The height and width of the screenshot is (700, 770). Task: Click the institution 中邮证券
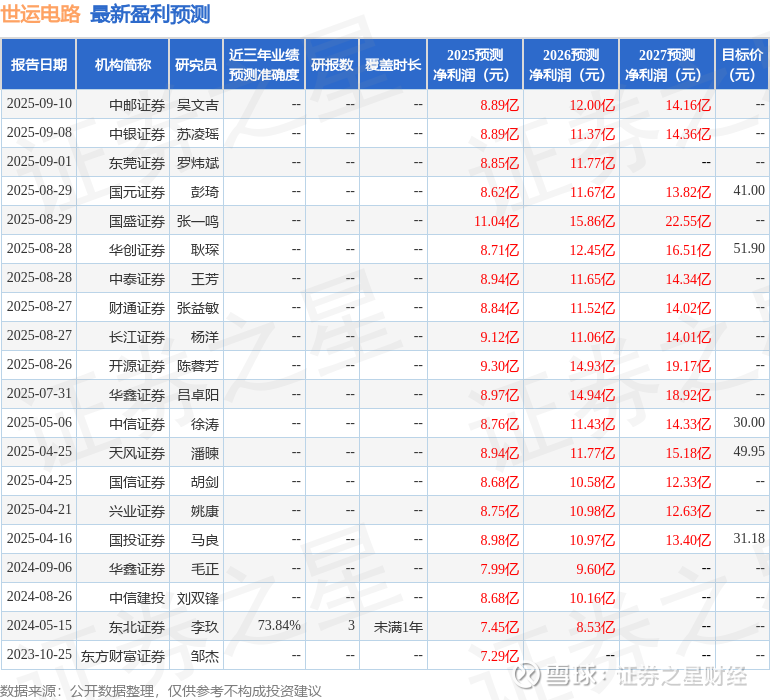coord(137,105)
